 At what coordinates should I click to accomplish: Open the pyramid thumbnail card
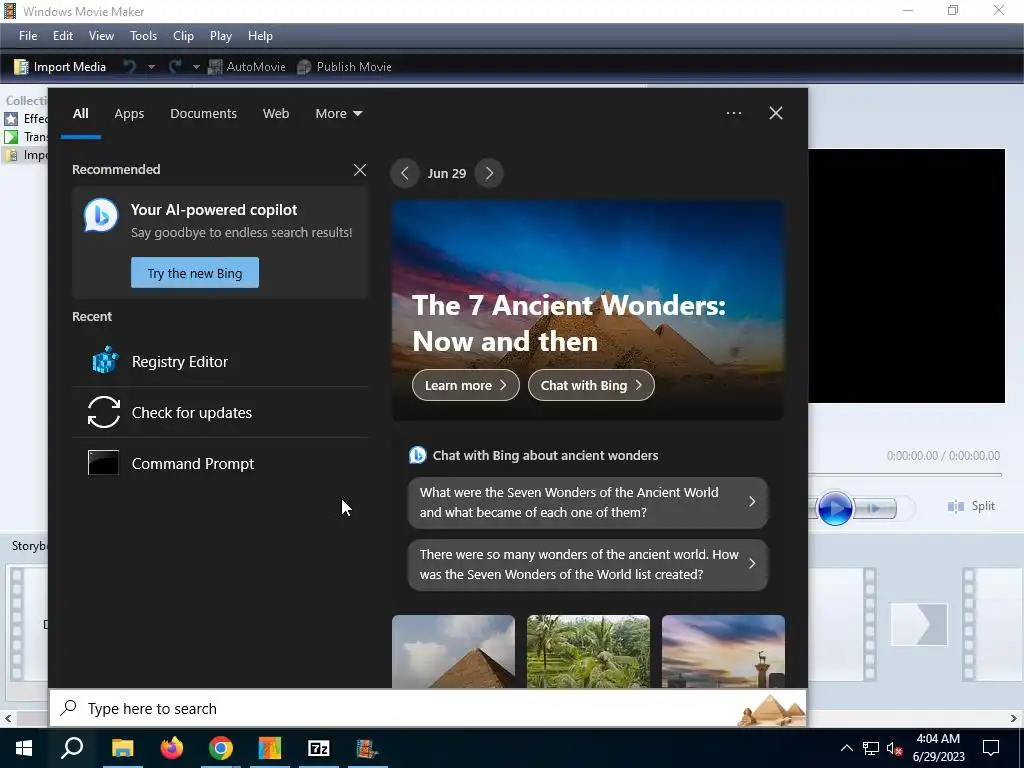tap(453, 651)
